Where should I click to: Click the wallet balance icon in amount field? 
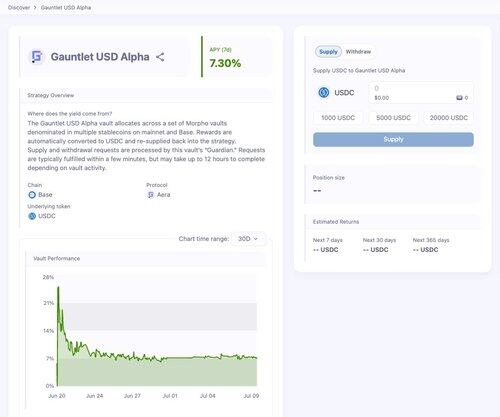[x=459, y=98]
